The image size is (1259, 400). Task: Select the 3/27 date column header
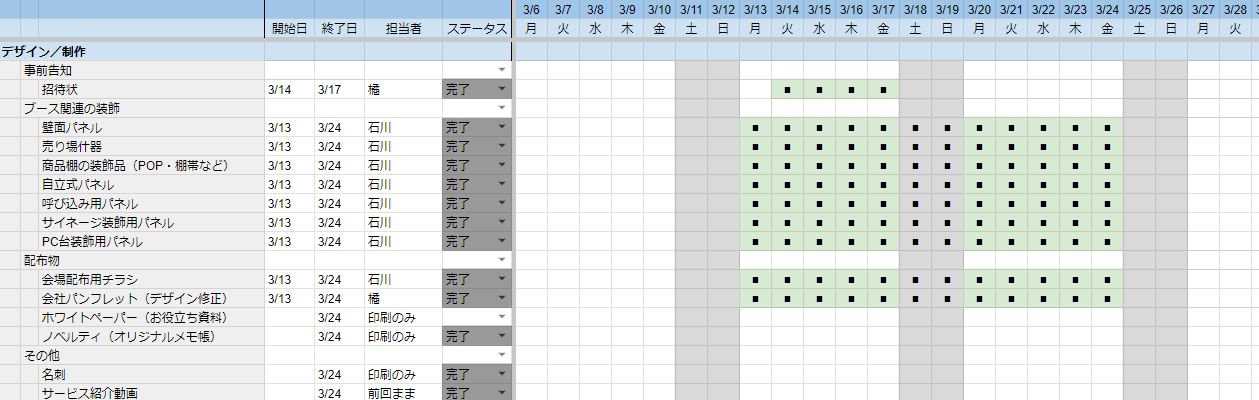click(1203, 10)
